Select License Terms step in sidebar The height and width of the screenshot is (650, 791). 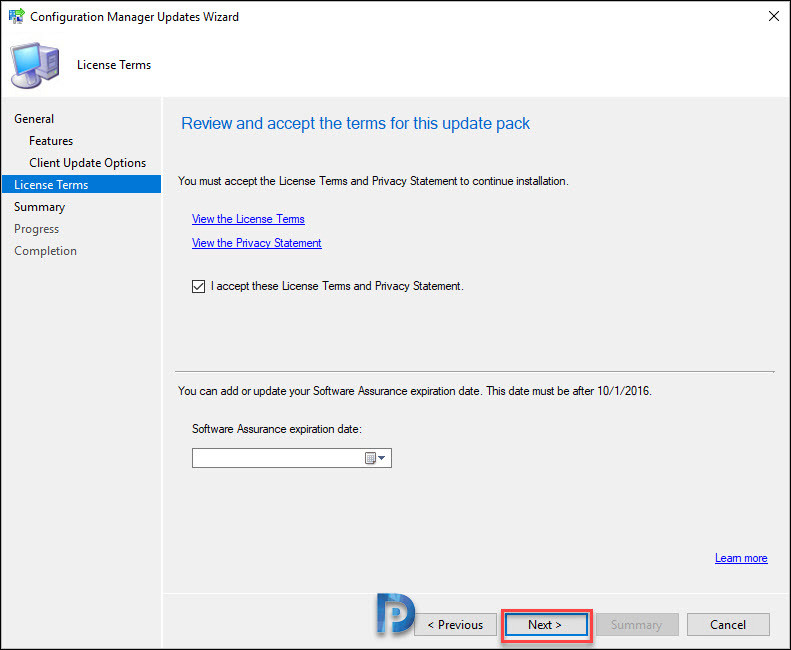pyautogui.click(x=81, y=185)
